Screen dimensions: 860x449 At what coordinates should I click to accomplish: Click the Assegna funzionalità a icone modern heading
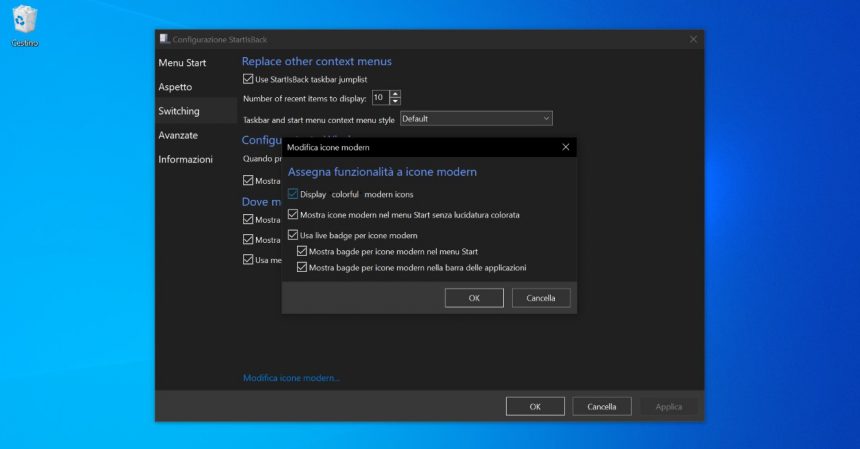tap(382, 172)
